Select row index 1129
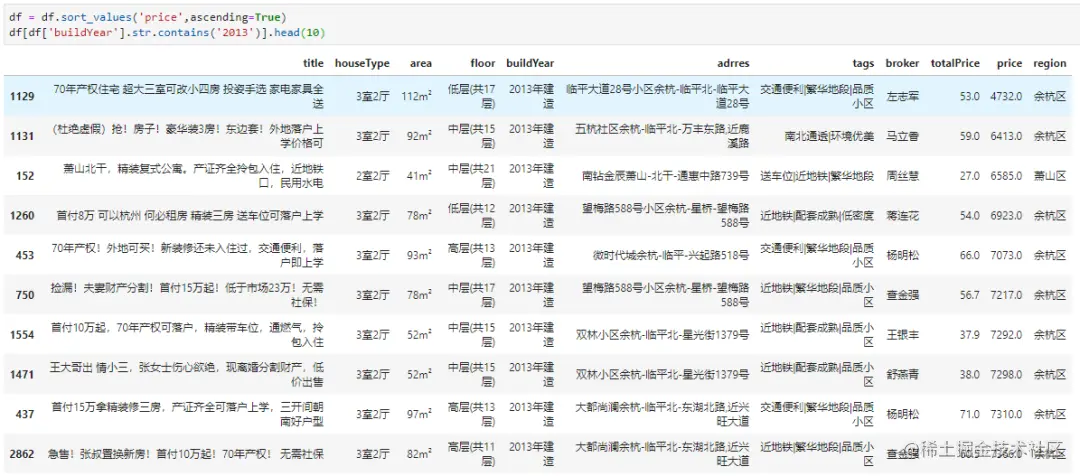 (22, 96)
